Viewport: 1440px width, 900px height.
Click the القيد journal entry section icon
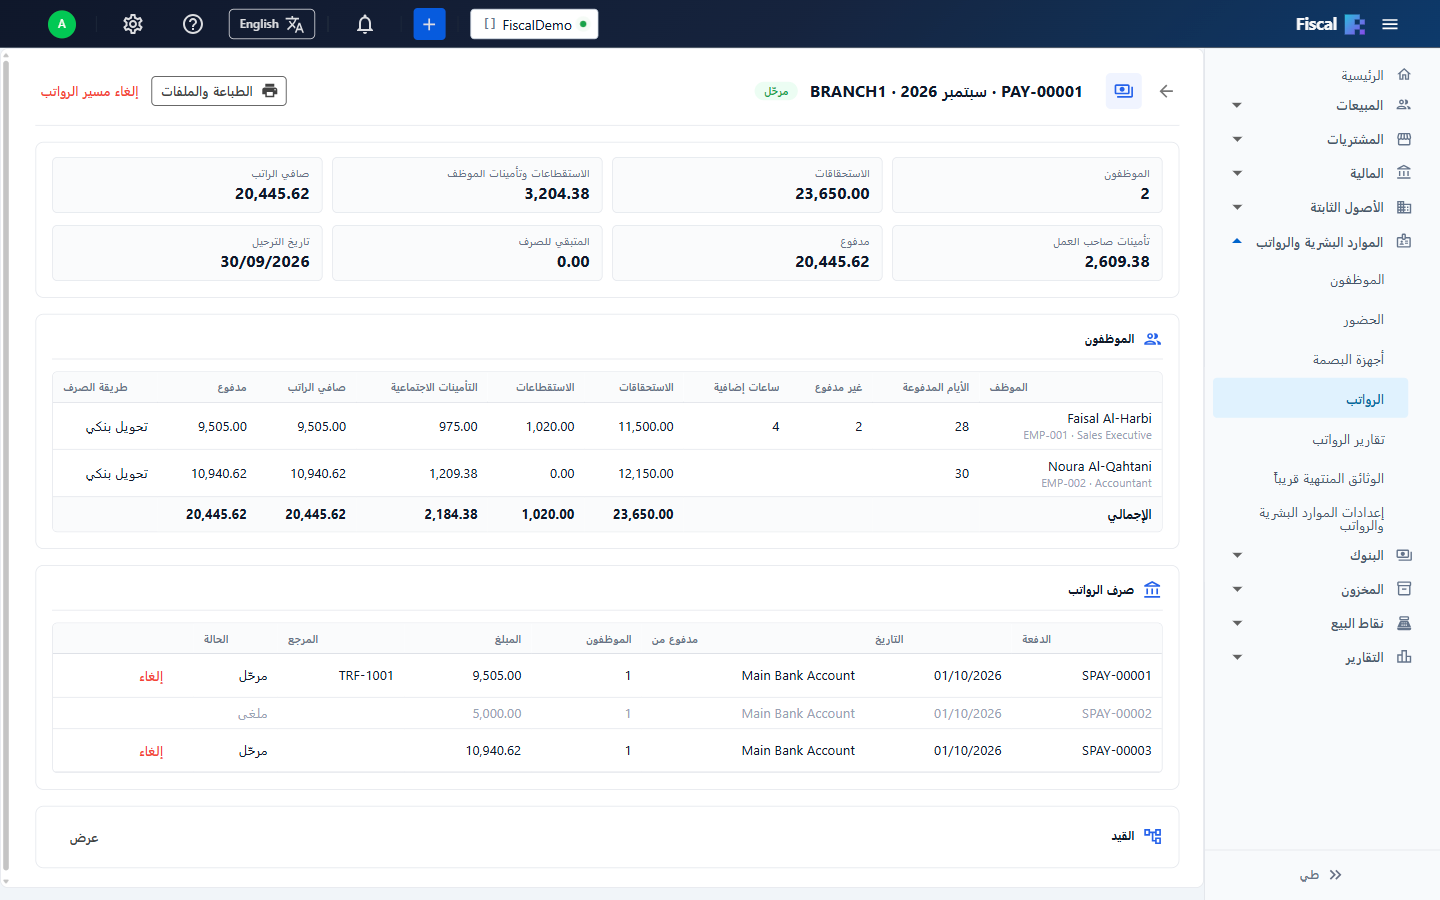point(1153,836)
